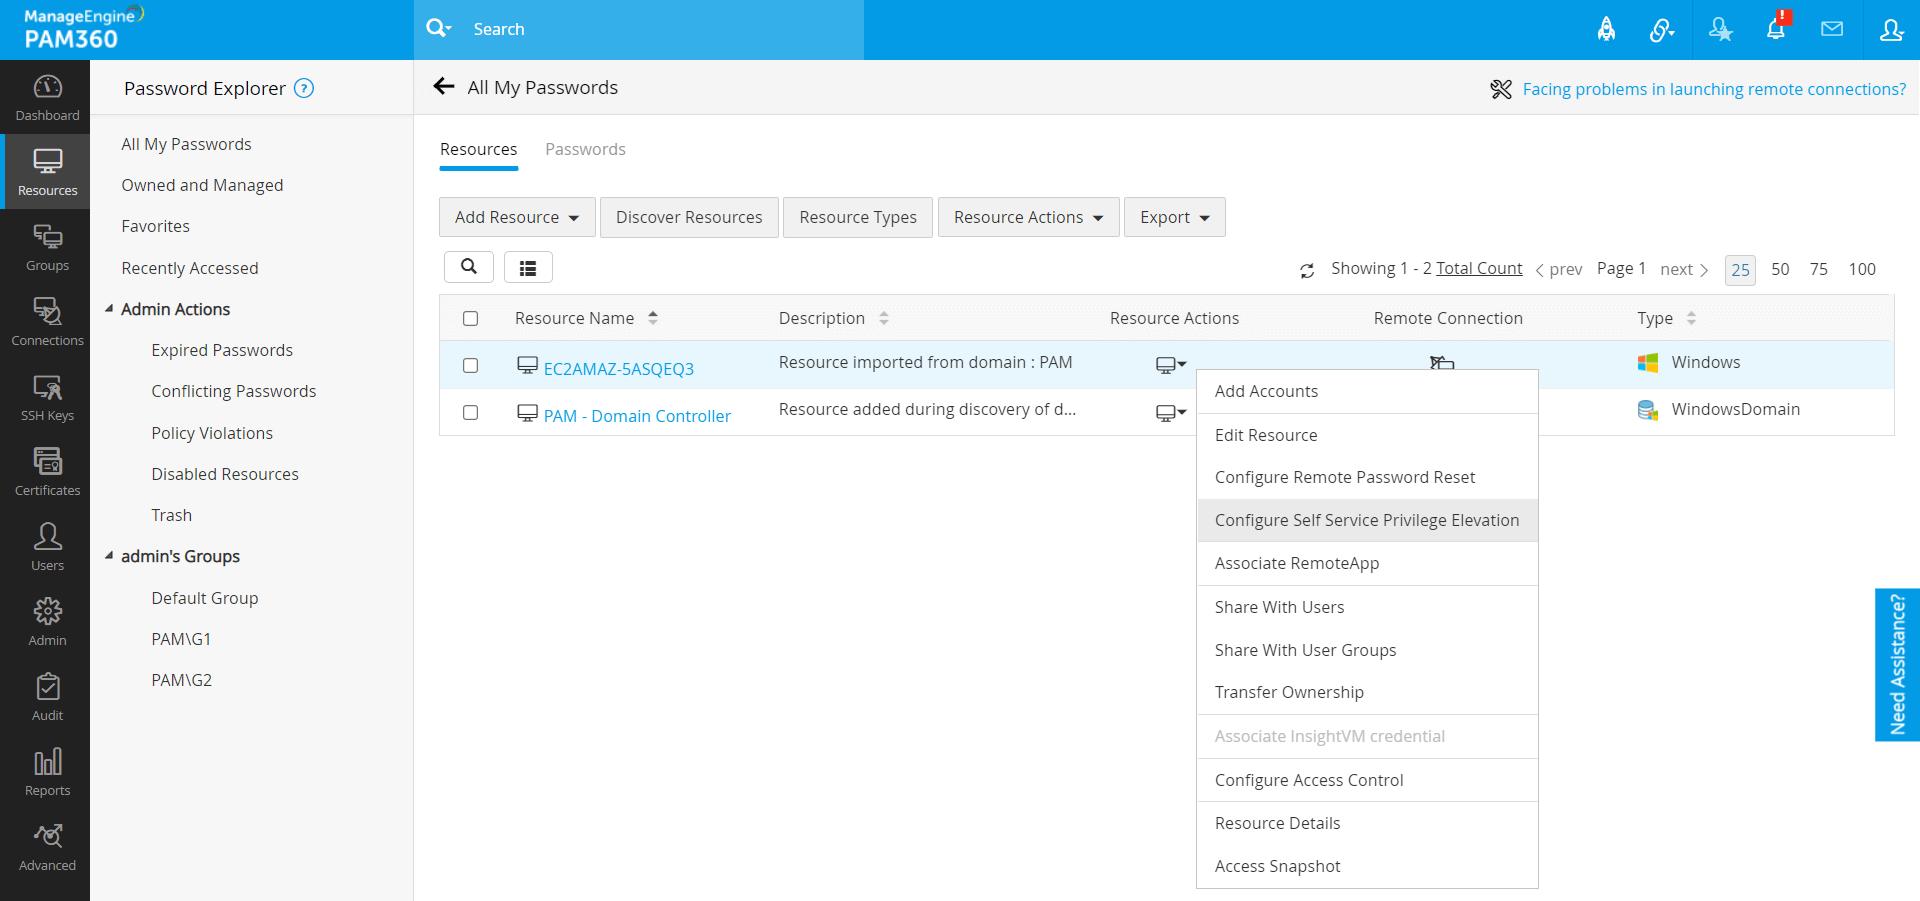Expand the Export dropdown
The height and width of the screenshot is (901, 1920).
(1174, 217)
